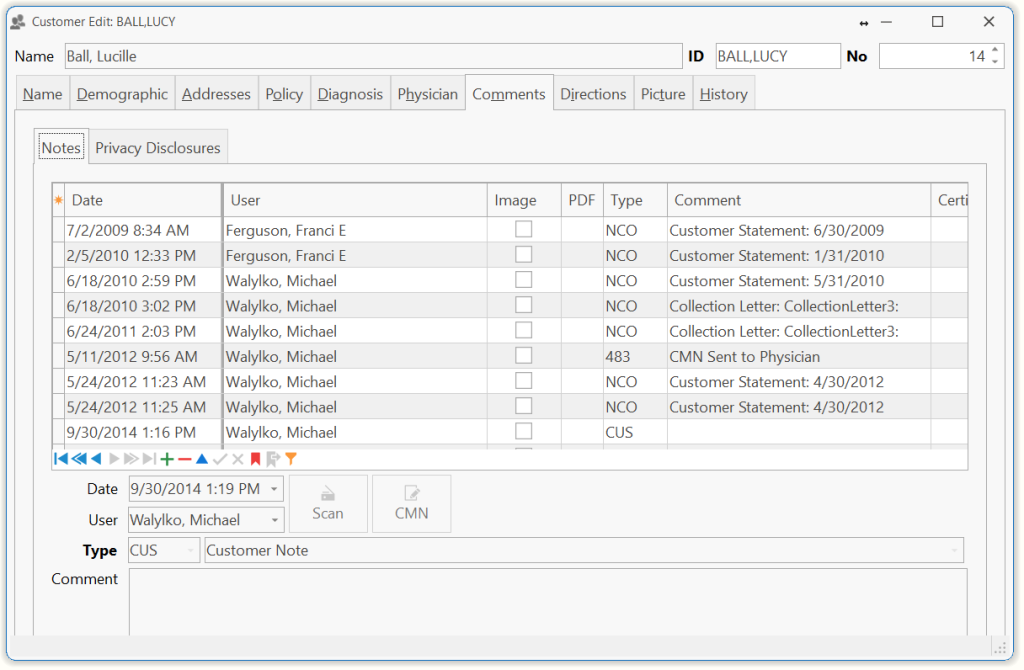Open the orange filter funnel
Screen dimensions: 1024x670
tap(291, 459)
